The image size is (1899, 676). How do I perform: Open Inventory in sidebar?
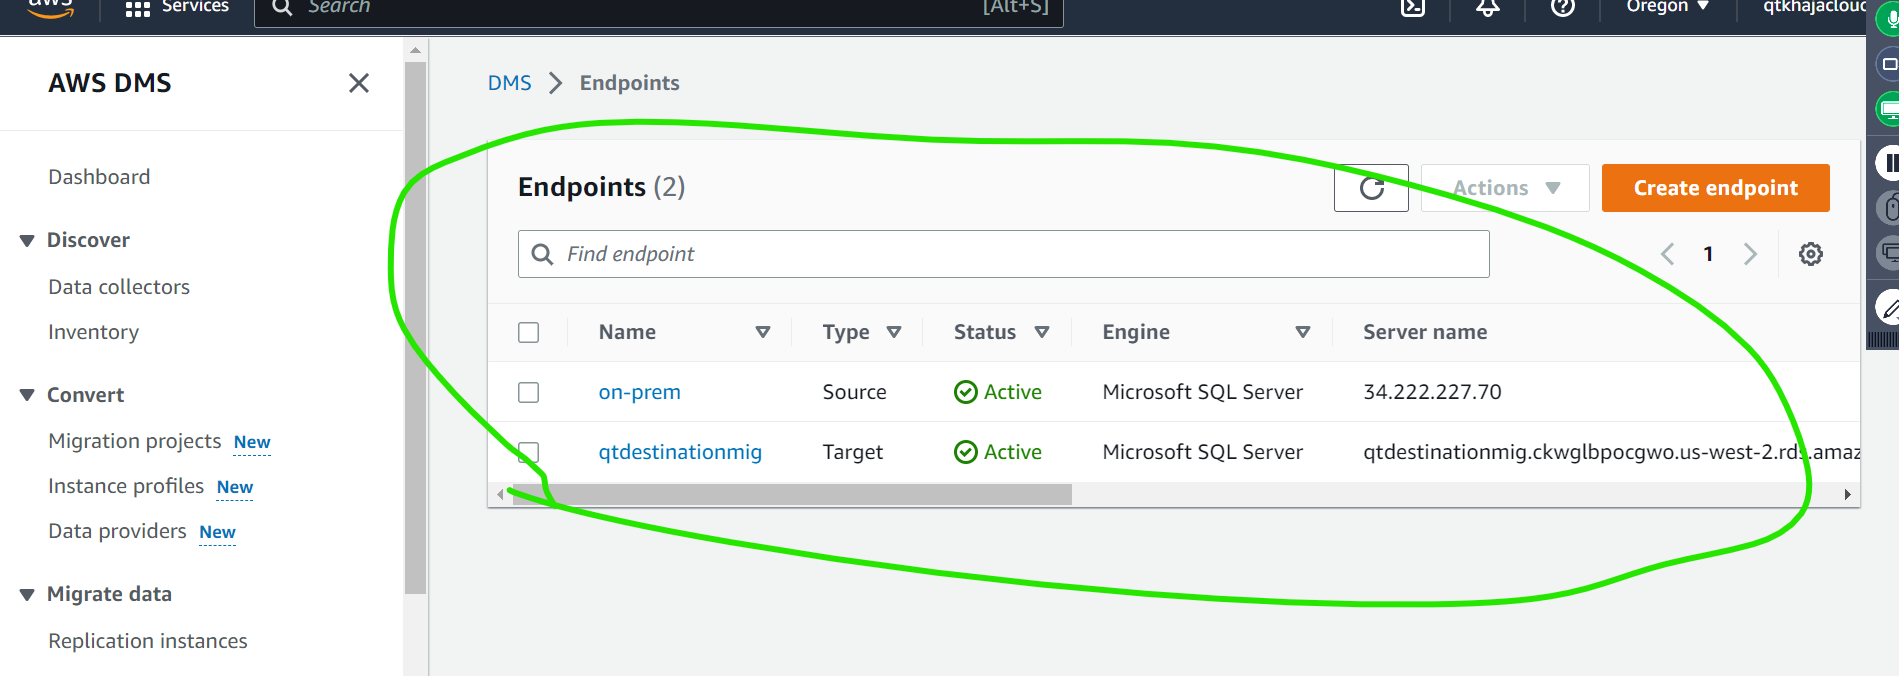pos(93,332)
